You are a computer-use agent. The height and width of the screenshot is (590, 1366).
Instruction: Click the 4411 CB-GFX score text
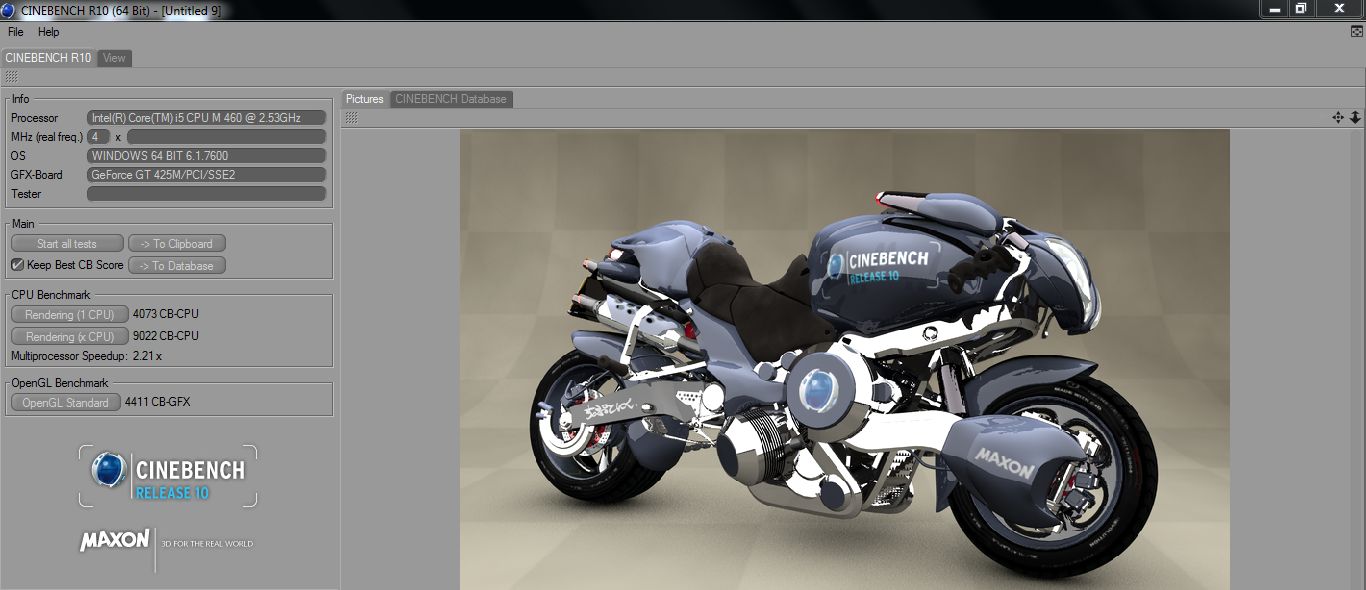click(157, 402)
